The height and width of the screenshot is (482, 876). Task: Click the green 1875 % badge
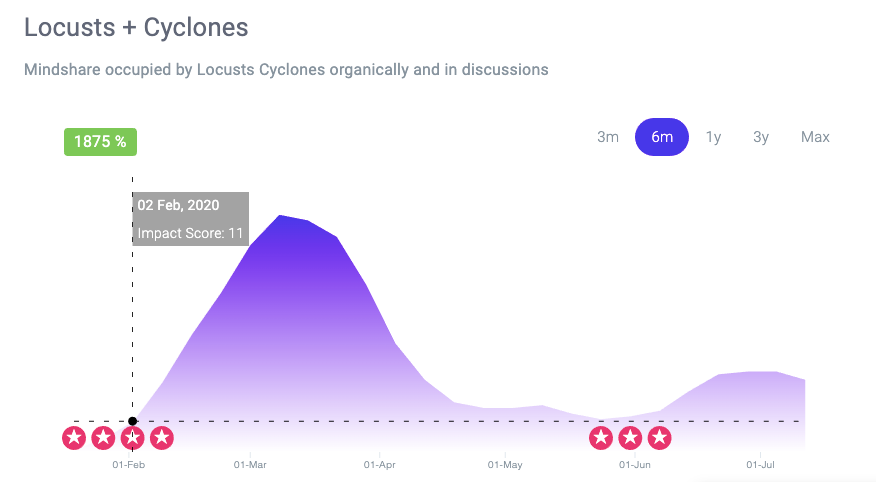pyautogui.click(x=101, y=142)
